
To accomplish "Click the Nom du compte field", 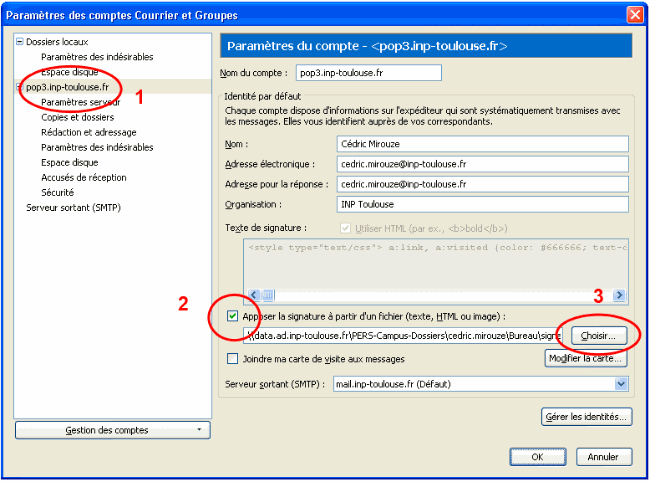I will pyautogui.click(x=369, y=73).
